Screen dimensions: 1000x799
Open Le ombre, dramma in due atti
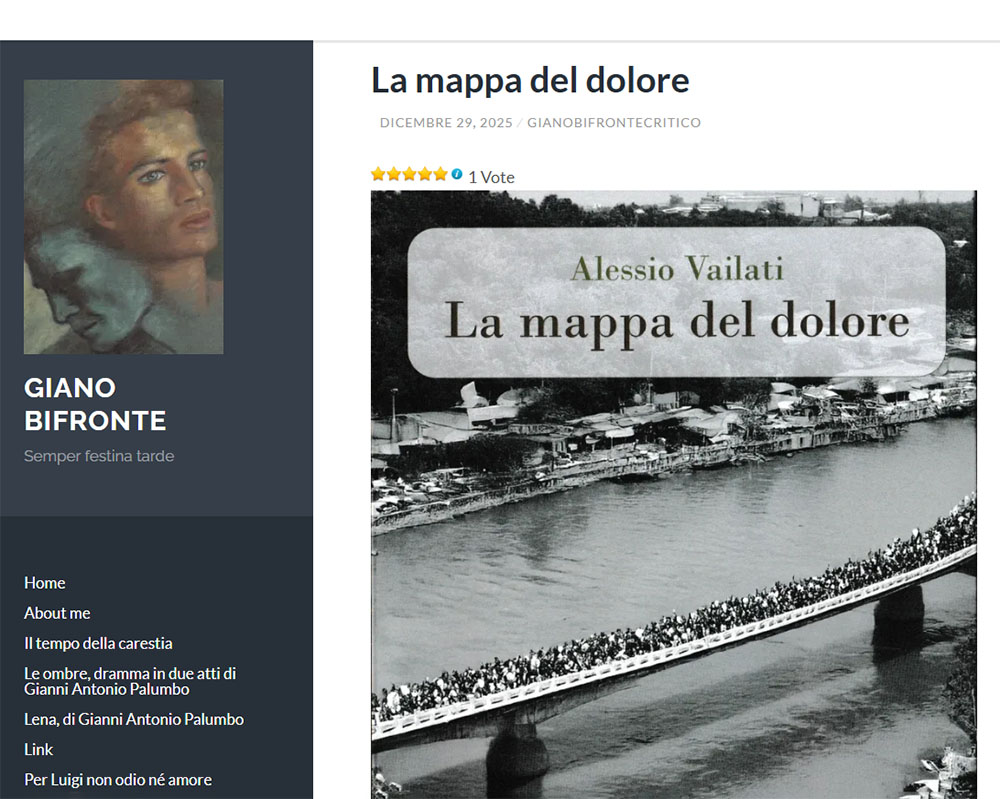(x=130, y=681)
